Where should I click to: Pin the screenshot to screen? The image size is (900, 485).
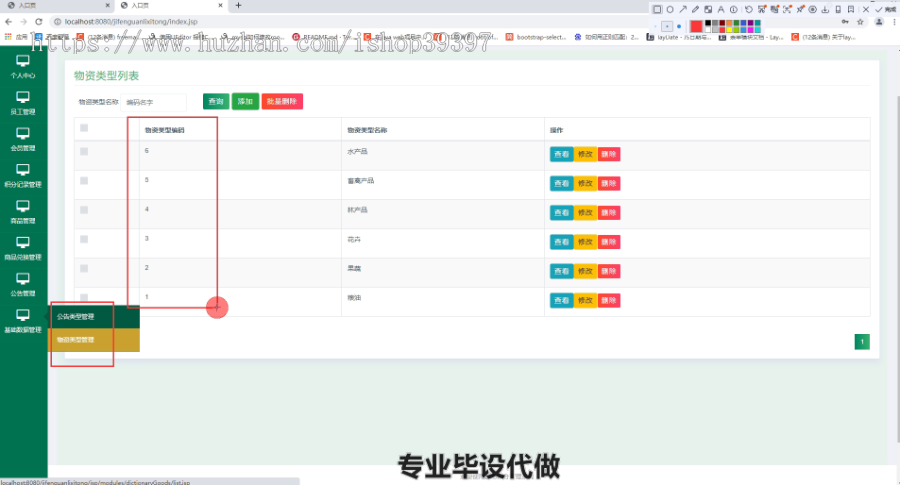click(x=800, y=9)
